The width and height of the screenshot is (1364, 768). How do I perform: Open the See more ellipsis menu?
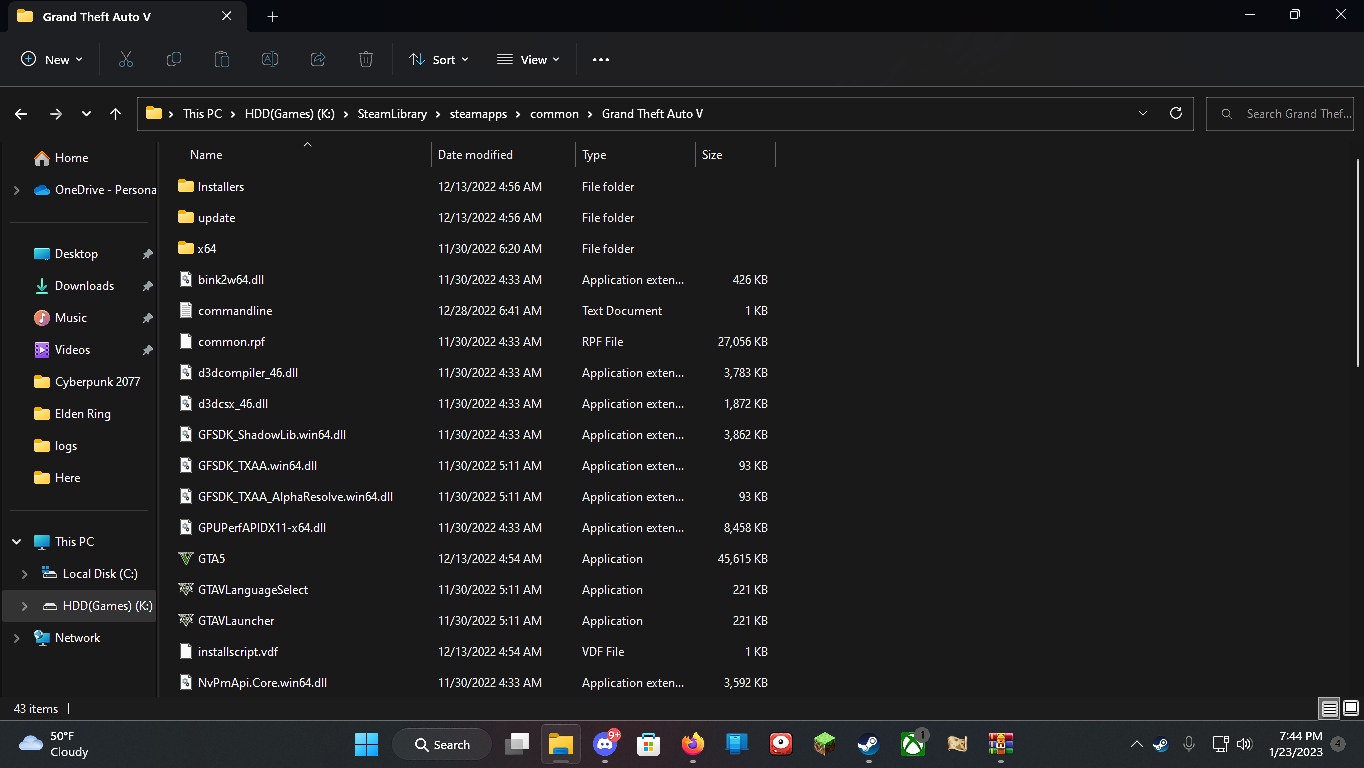point(600,59)
